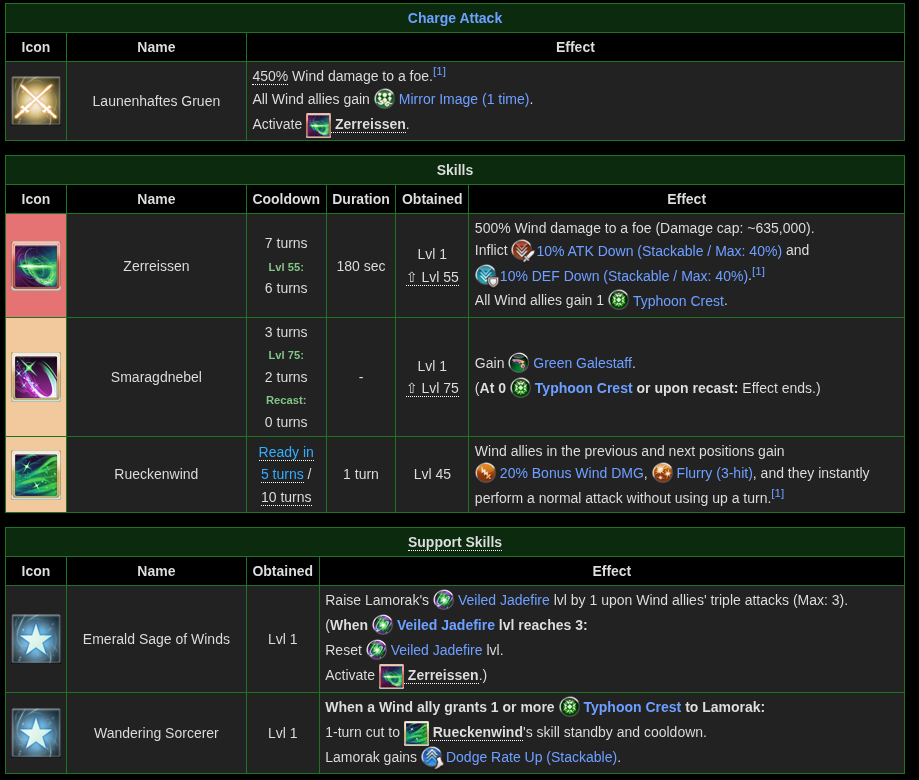Click the Zerreissen name cell in Skills

[156, 266]
